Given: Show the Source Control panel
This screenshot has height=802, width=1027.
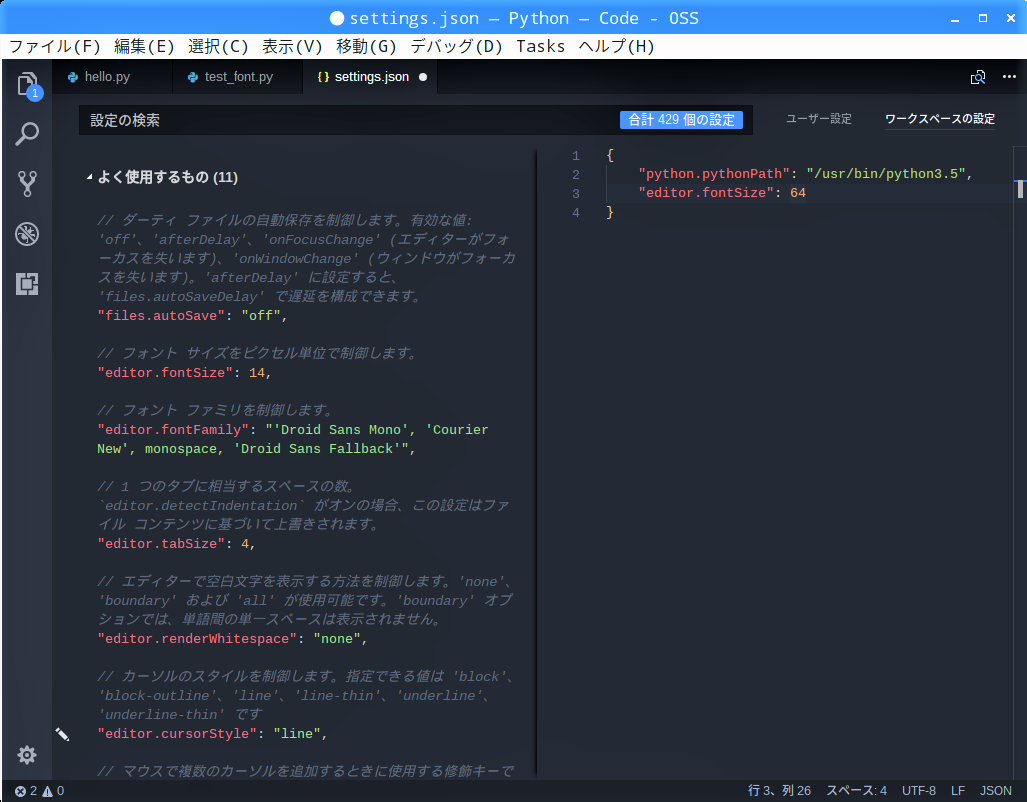Looking at the screenshot, I should point(27,183).
